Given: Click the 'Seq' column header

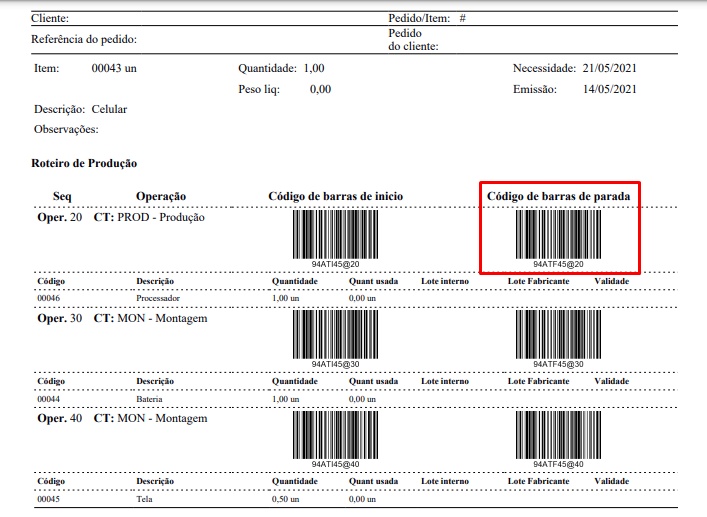Looking at the screenshot, I should (x=62, y=197).
